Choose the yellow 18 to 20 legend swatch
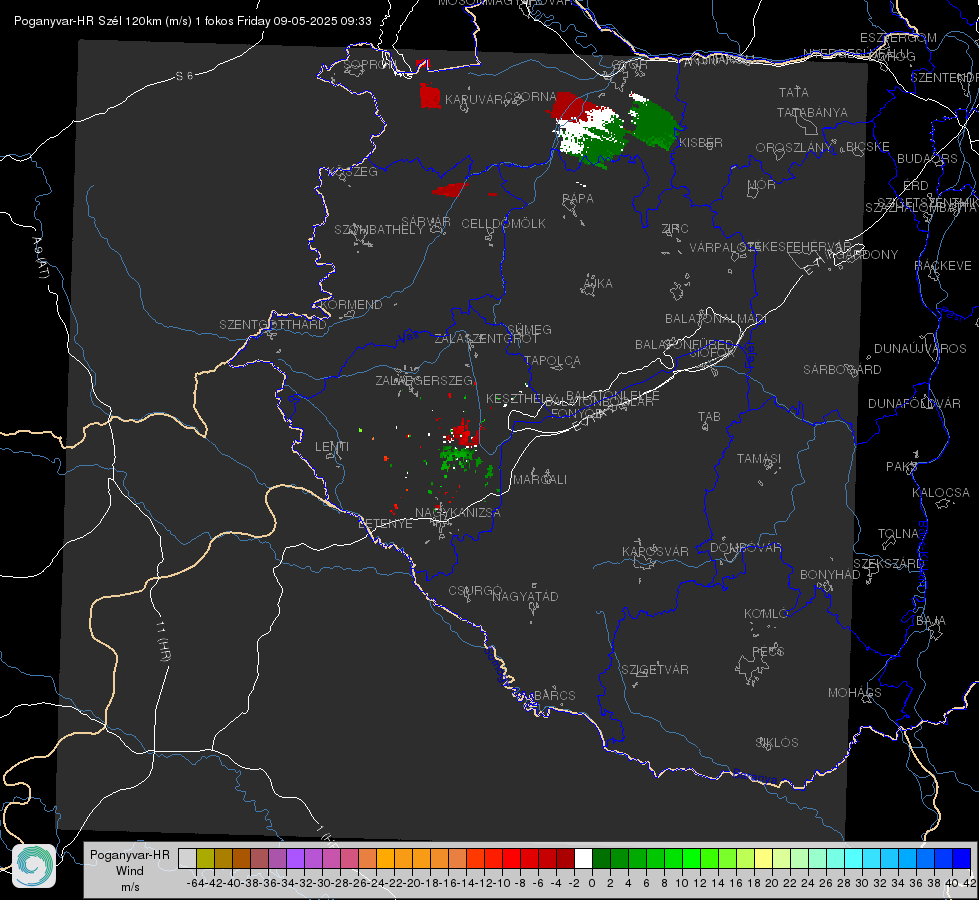The image size is (979, 900). click(x=764, y=858)
